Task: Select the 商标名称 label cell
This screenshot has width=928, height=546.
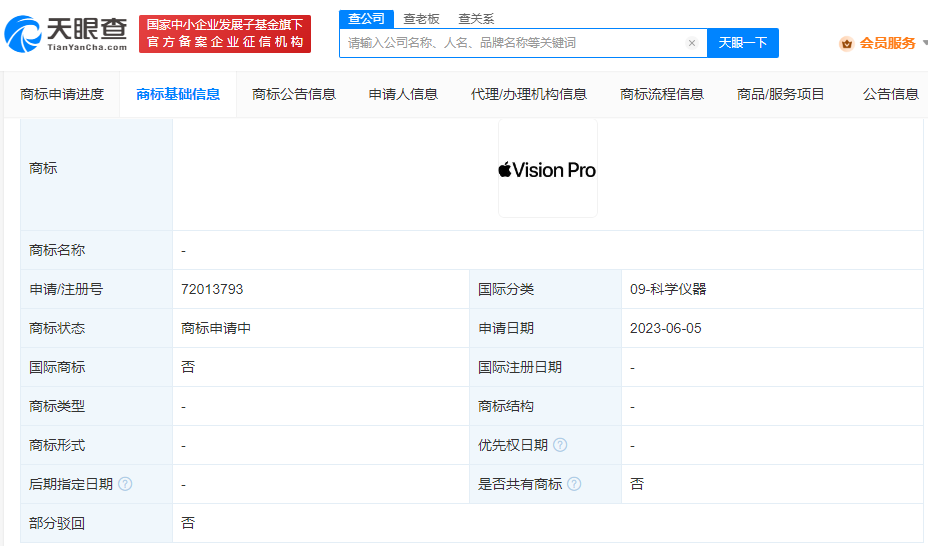Action: pyautogui.click(x=96, y=250)
